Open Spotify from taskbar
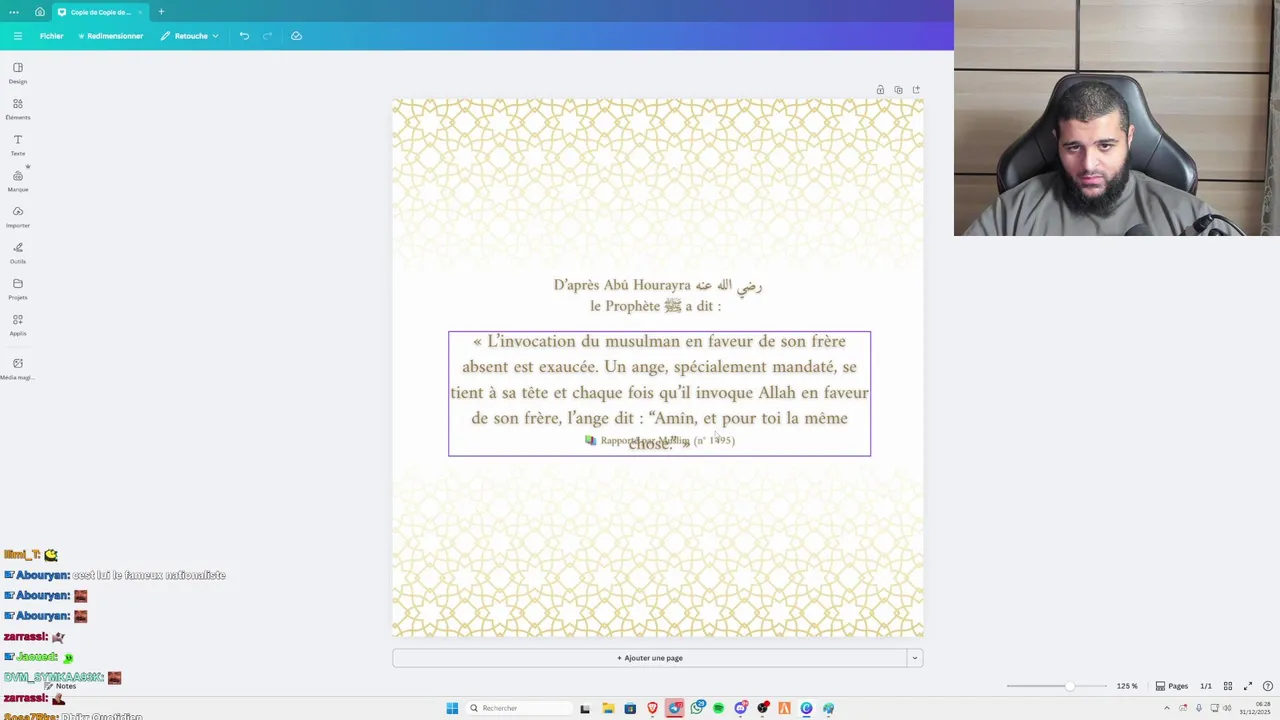 [718, 708]
